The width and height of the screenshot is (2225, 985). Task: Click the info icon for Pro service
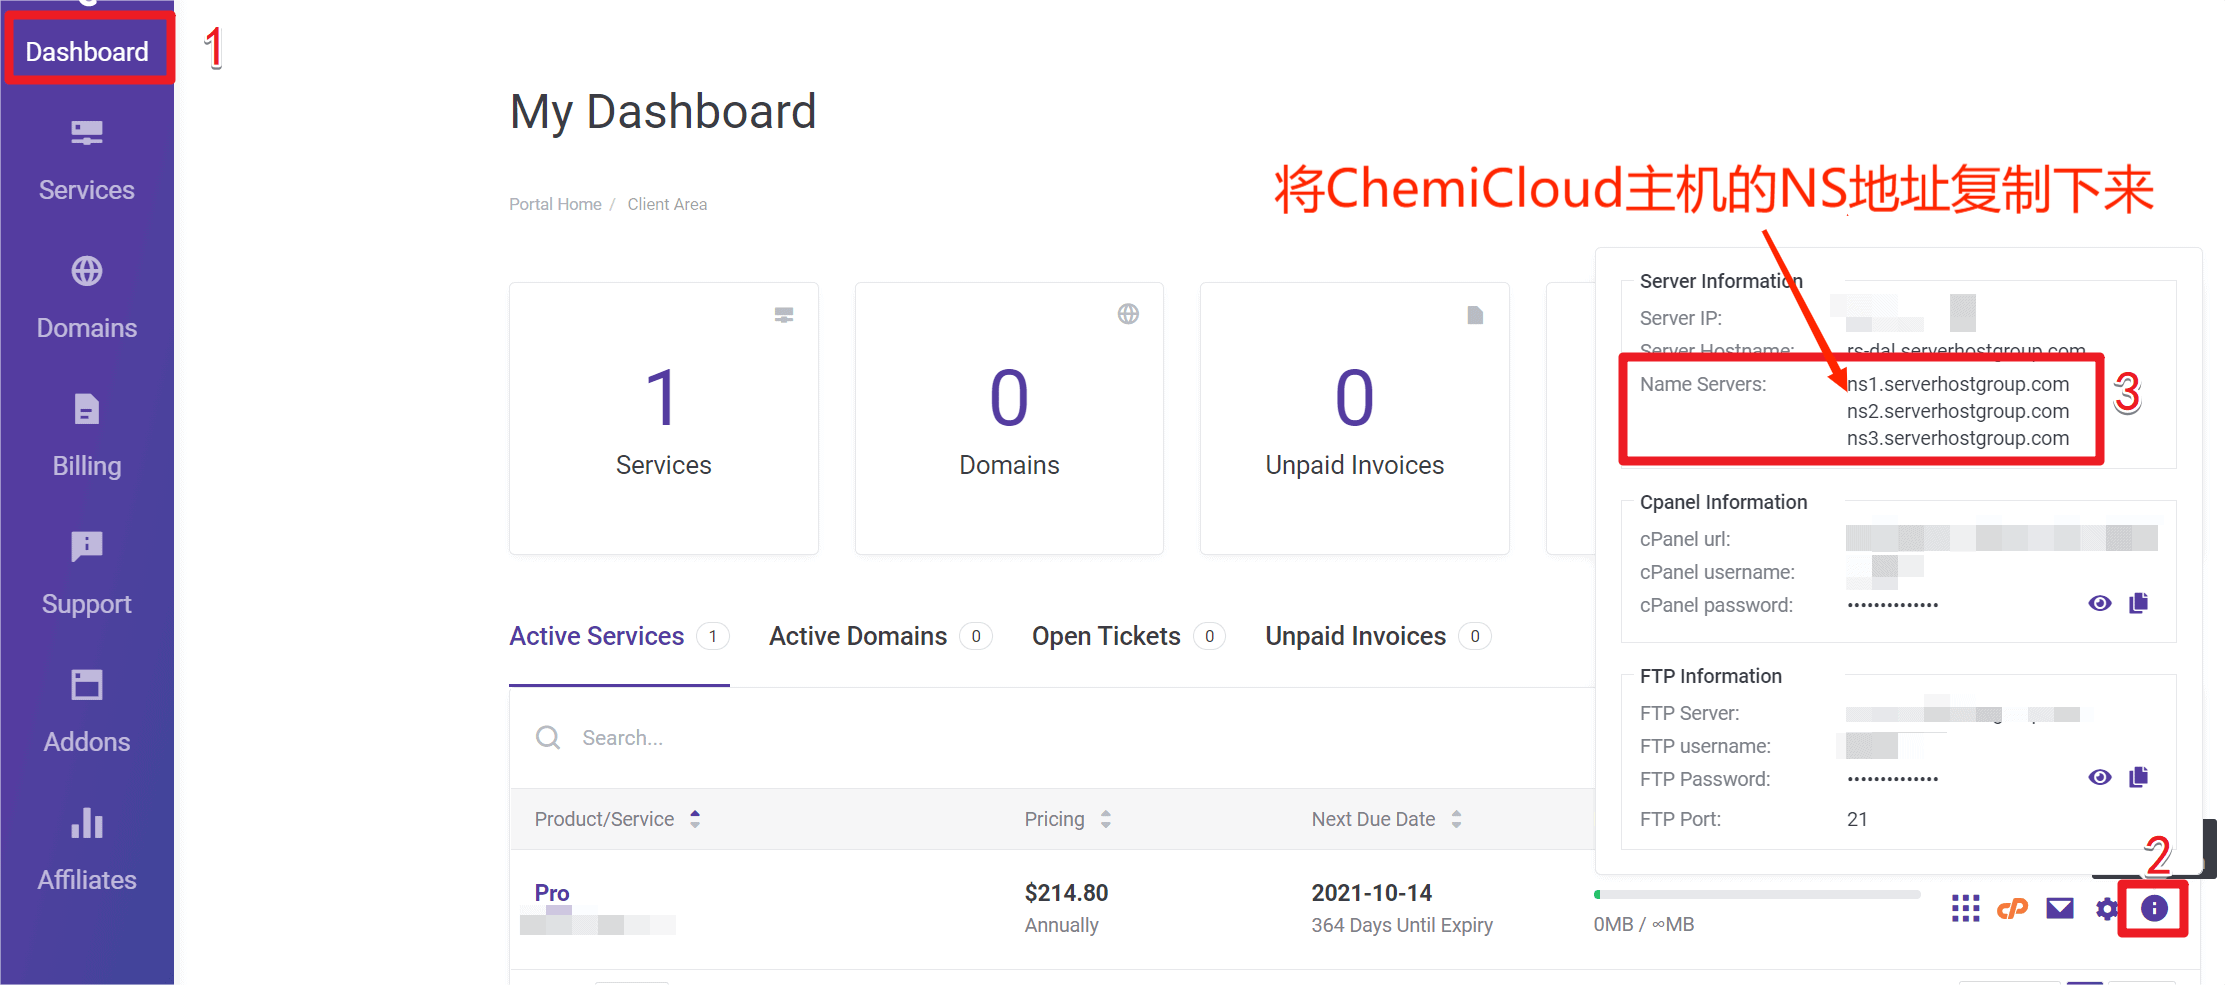tap(2154, 908)
